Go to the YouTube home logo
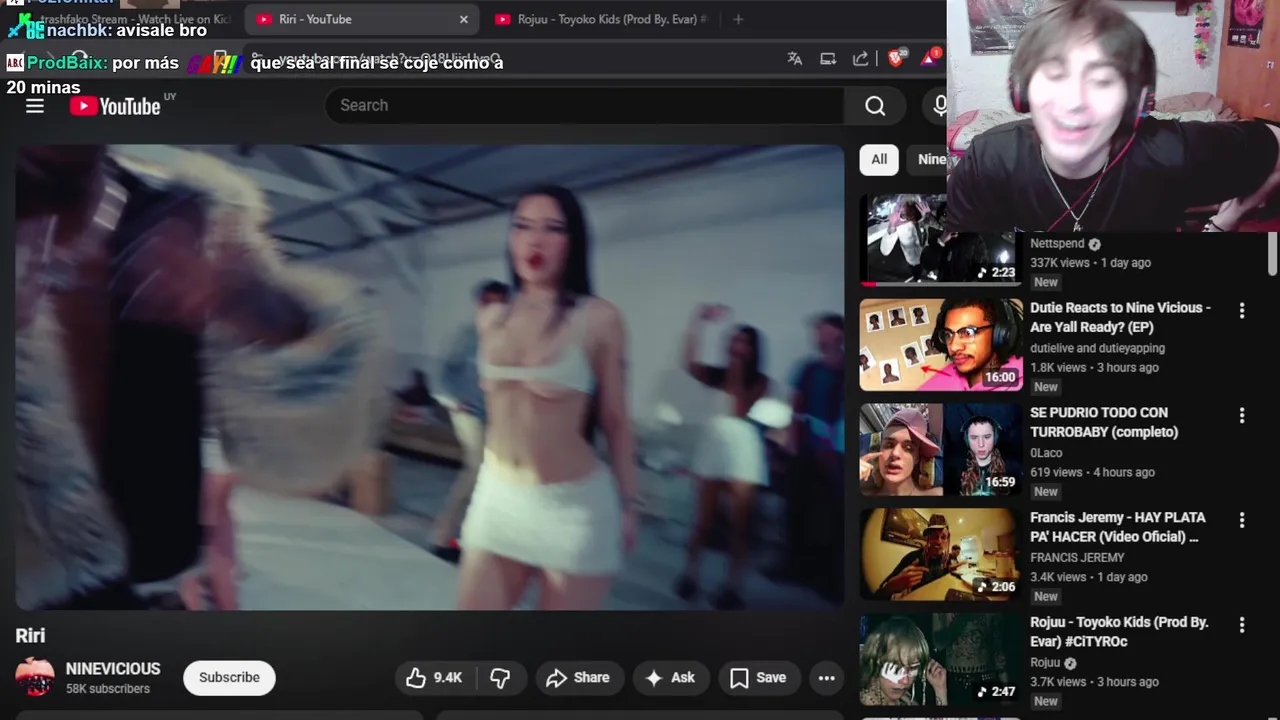Screen dimensions: 1280x720 (115, 106)
